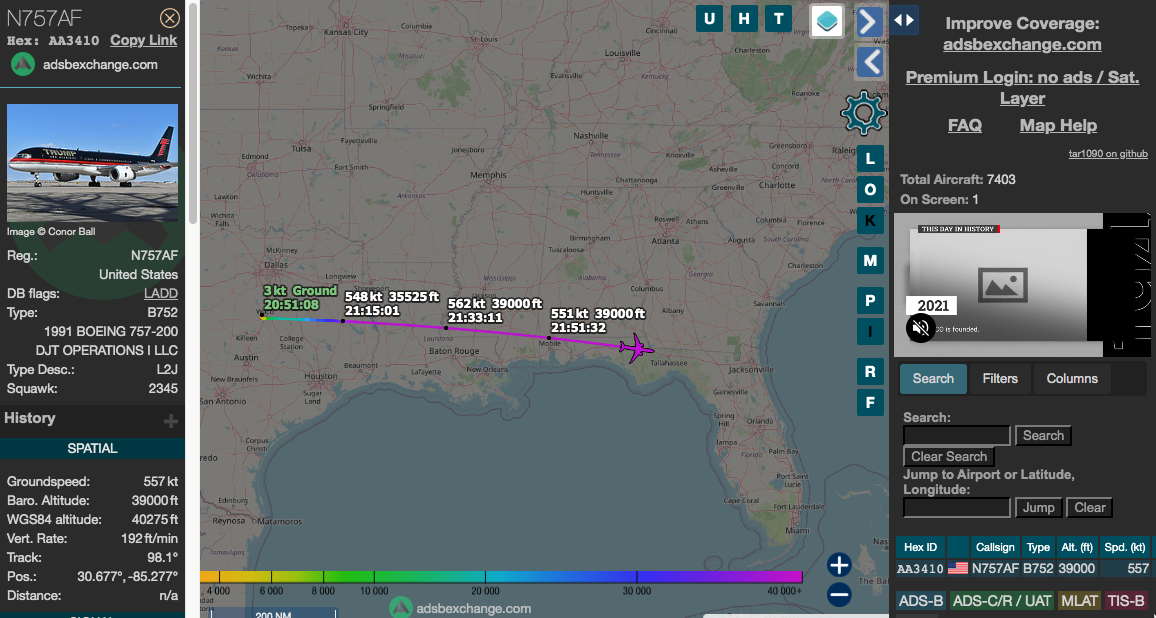Sort table by Callsign column

click(x=995, y=547)
